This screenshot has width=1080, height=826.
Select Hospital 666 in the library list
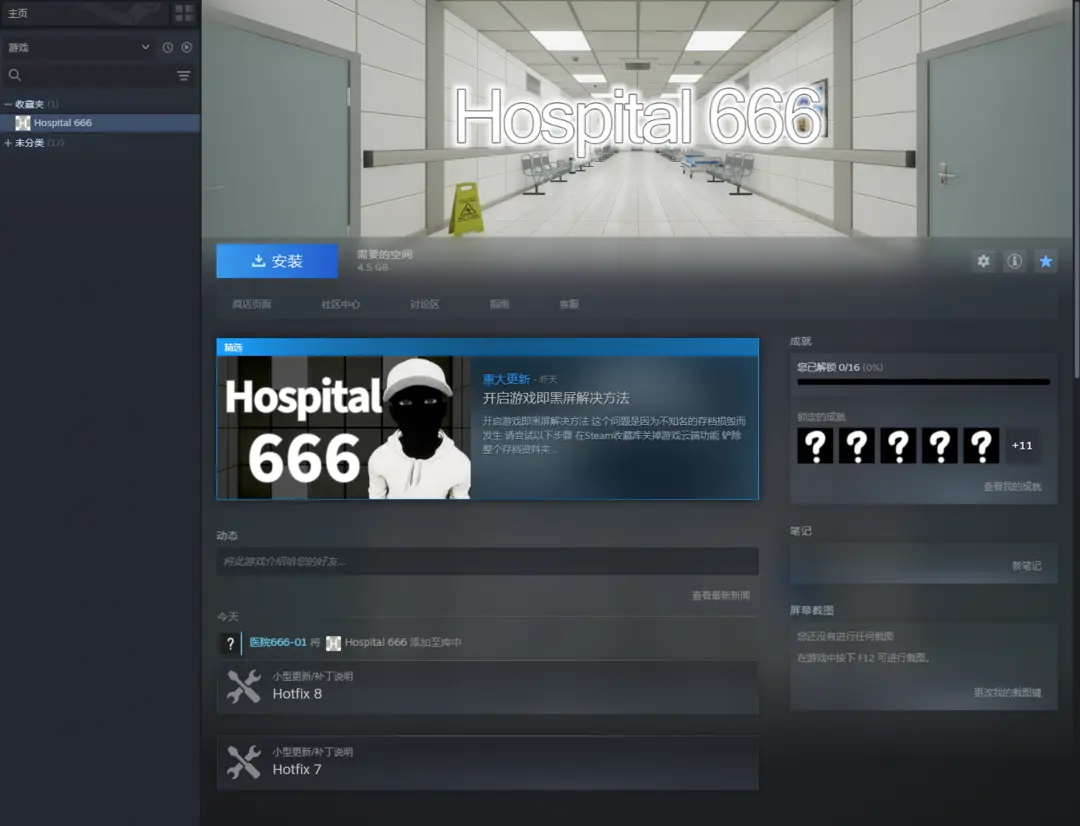(x=101, y=123)
